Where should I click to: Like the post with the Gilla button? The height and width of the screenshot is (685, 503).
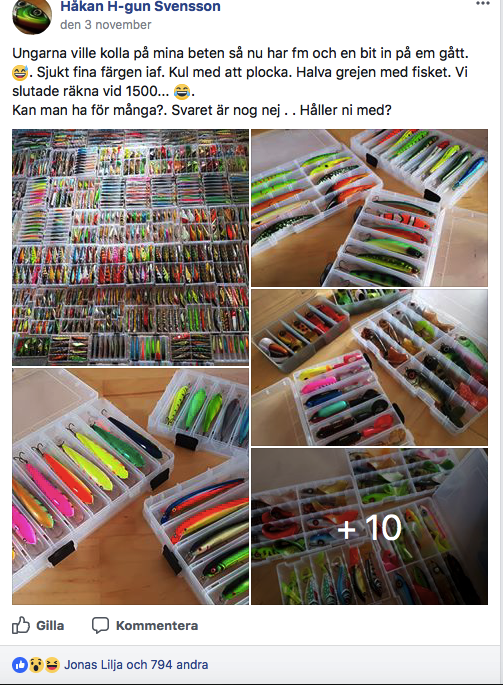coord(38,625)
